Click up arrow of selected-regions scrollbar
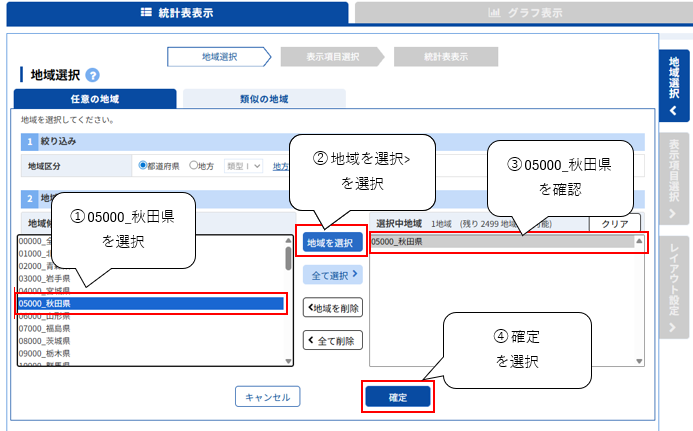Screen dimensions: 693x431 pos(639,241)
